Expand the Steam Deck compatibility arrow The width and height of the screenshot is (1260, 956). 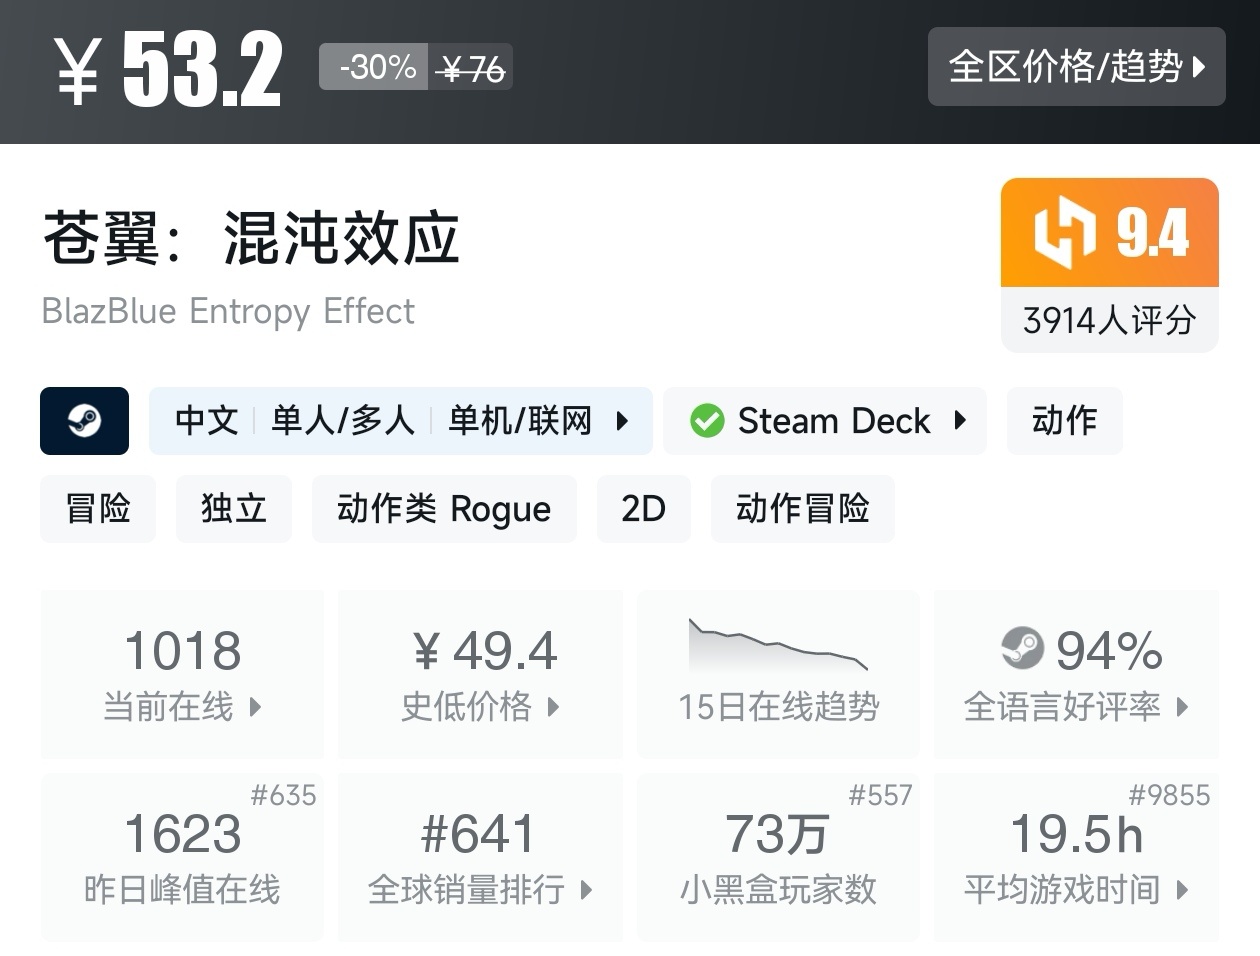(960, 421)
